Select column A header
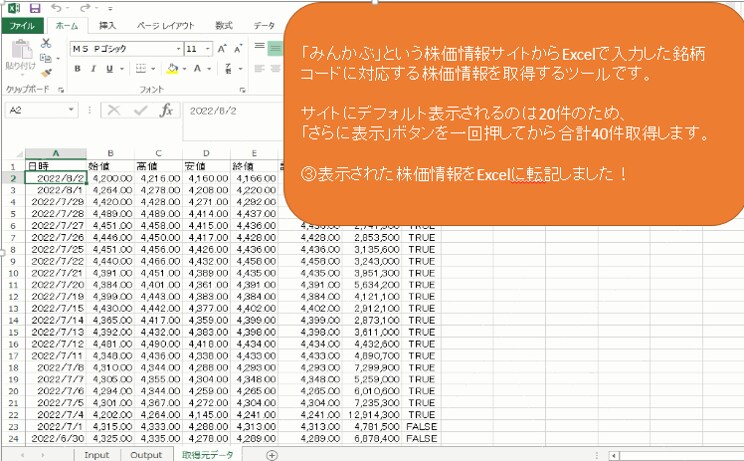The width and height of the screenshot is (744, 461). (56, 154)
